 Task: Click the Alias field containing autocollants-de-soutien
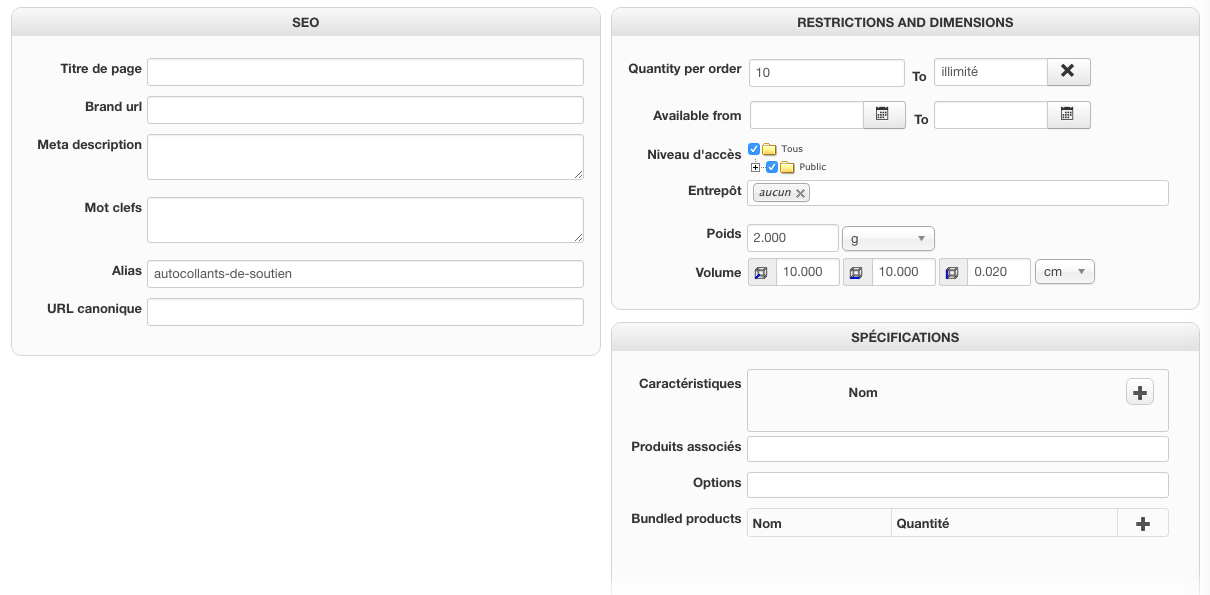pos(365,274)
